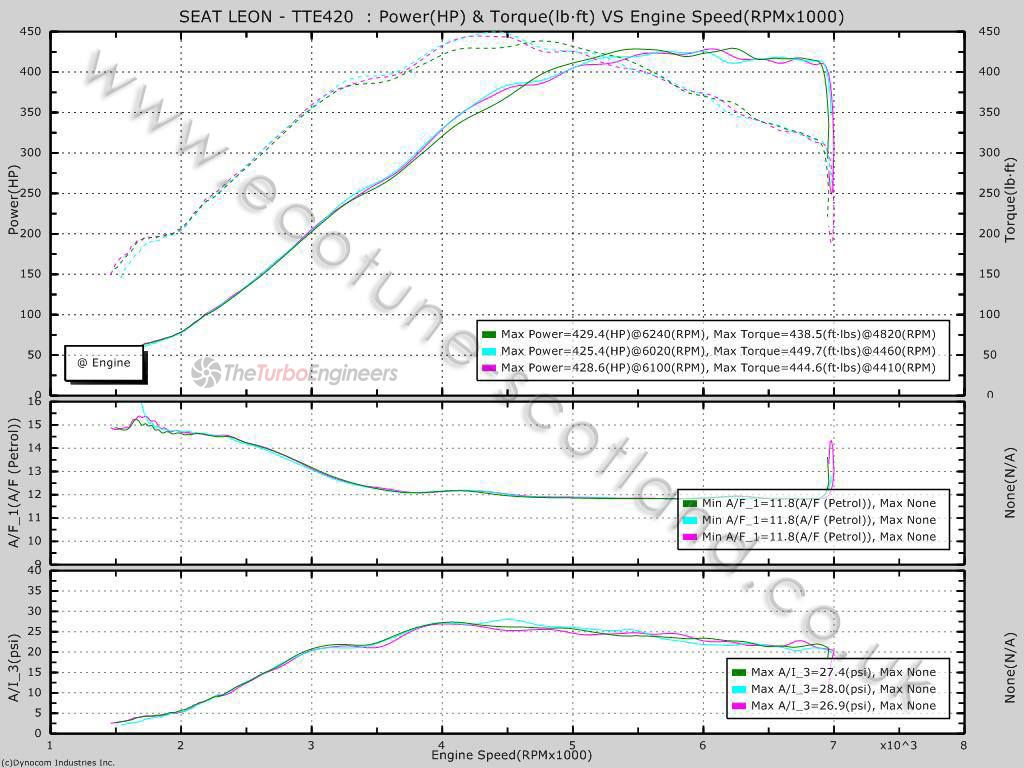Click the 250 tick on Torque(lb·ft) axis
Image resolution: width=1024 pixels, height=768 pixels.
click(989, 193)
